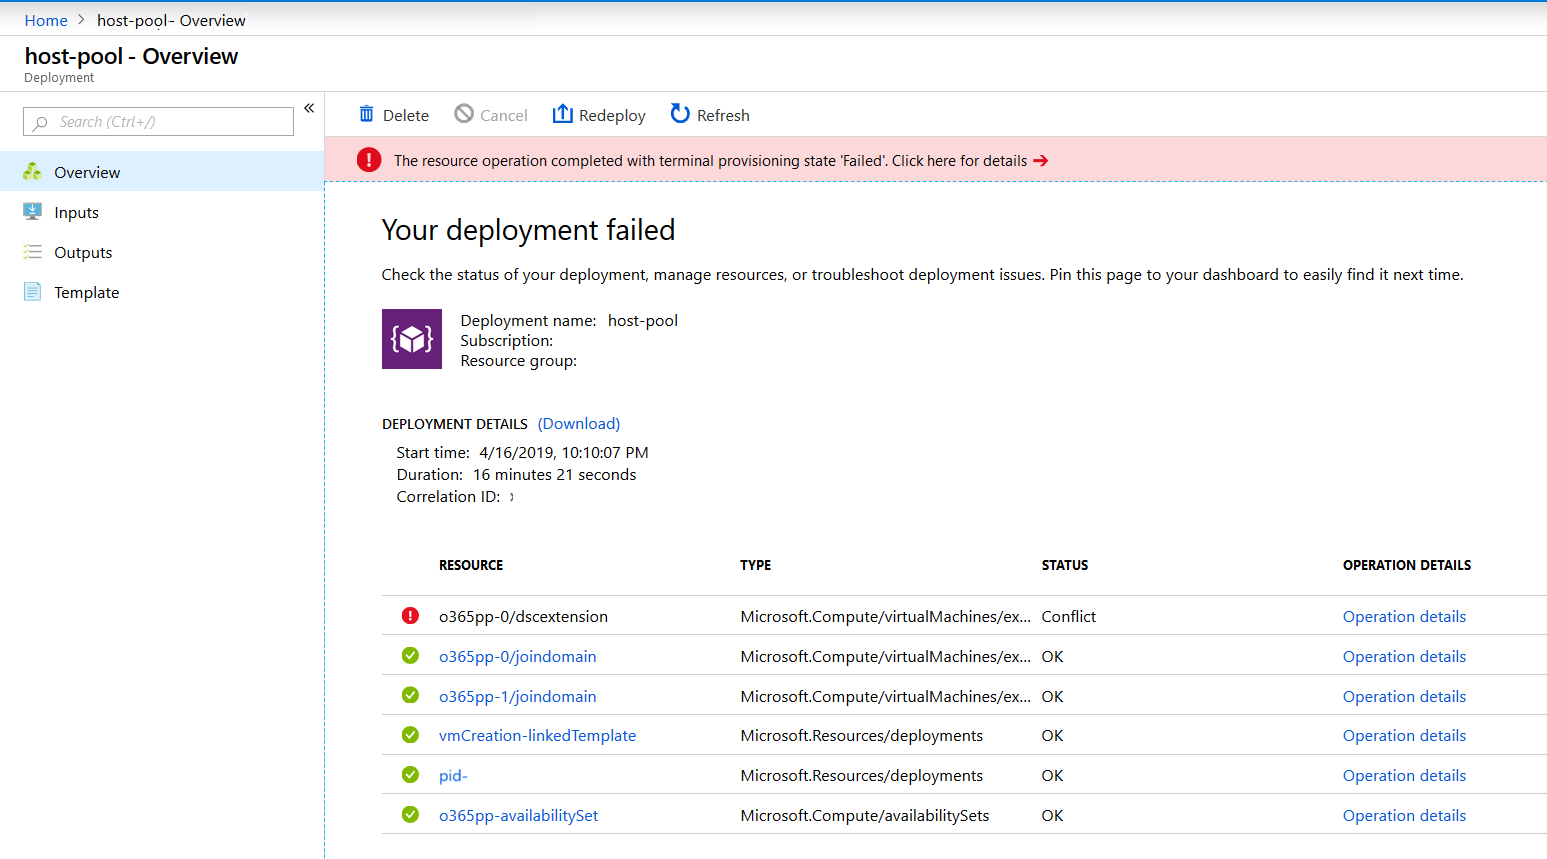This screenshot has height=859, width=1547.
Task: Open the vmCreation-linkedTemplate resource link
Action: pyautogui.click(x=537, y=735)
